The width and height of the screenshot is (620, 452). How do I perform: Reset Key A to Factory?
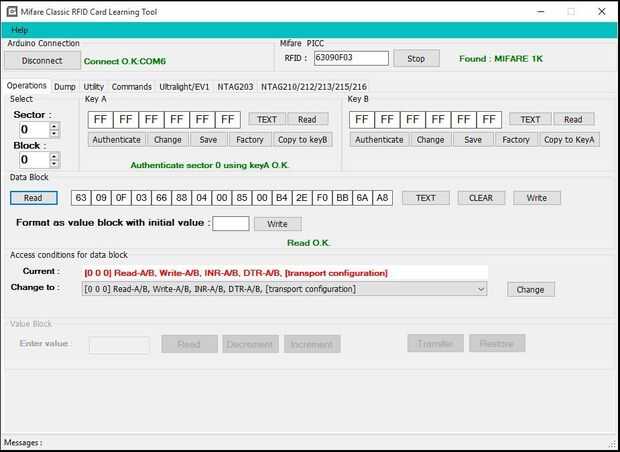250,140
